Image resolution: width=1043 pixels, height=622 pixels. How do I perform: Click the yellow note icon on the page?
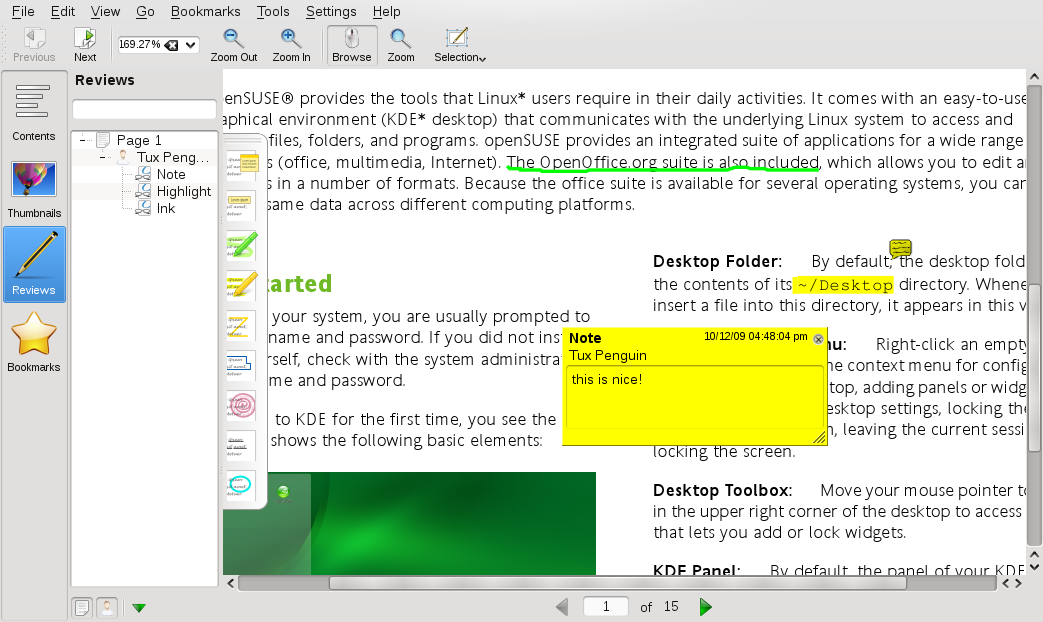coord(901,249)
